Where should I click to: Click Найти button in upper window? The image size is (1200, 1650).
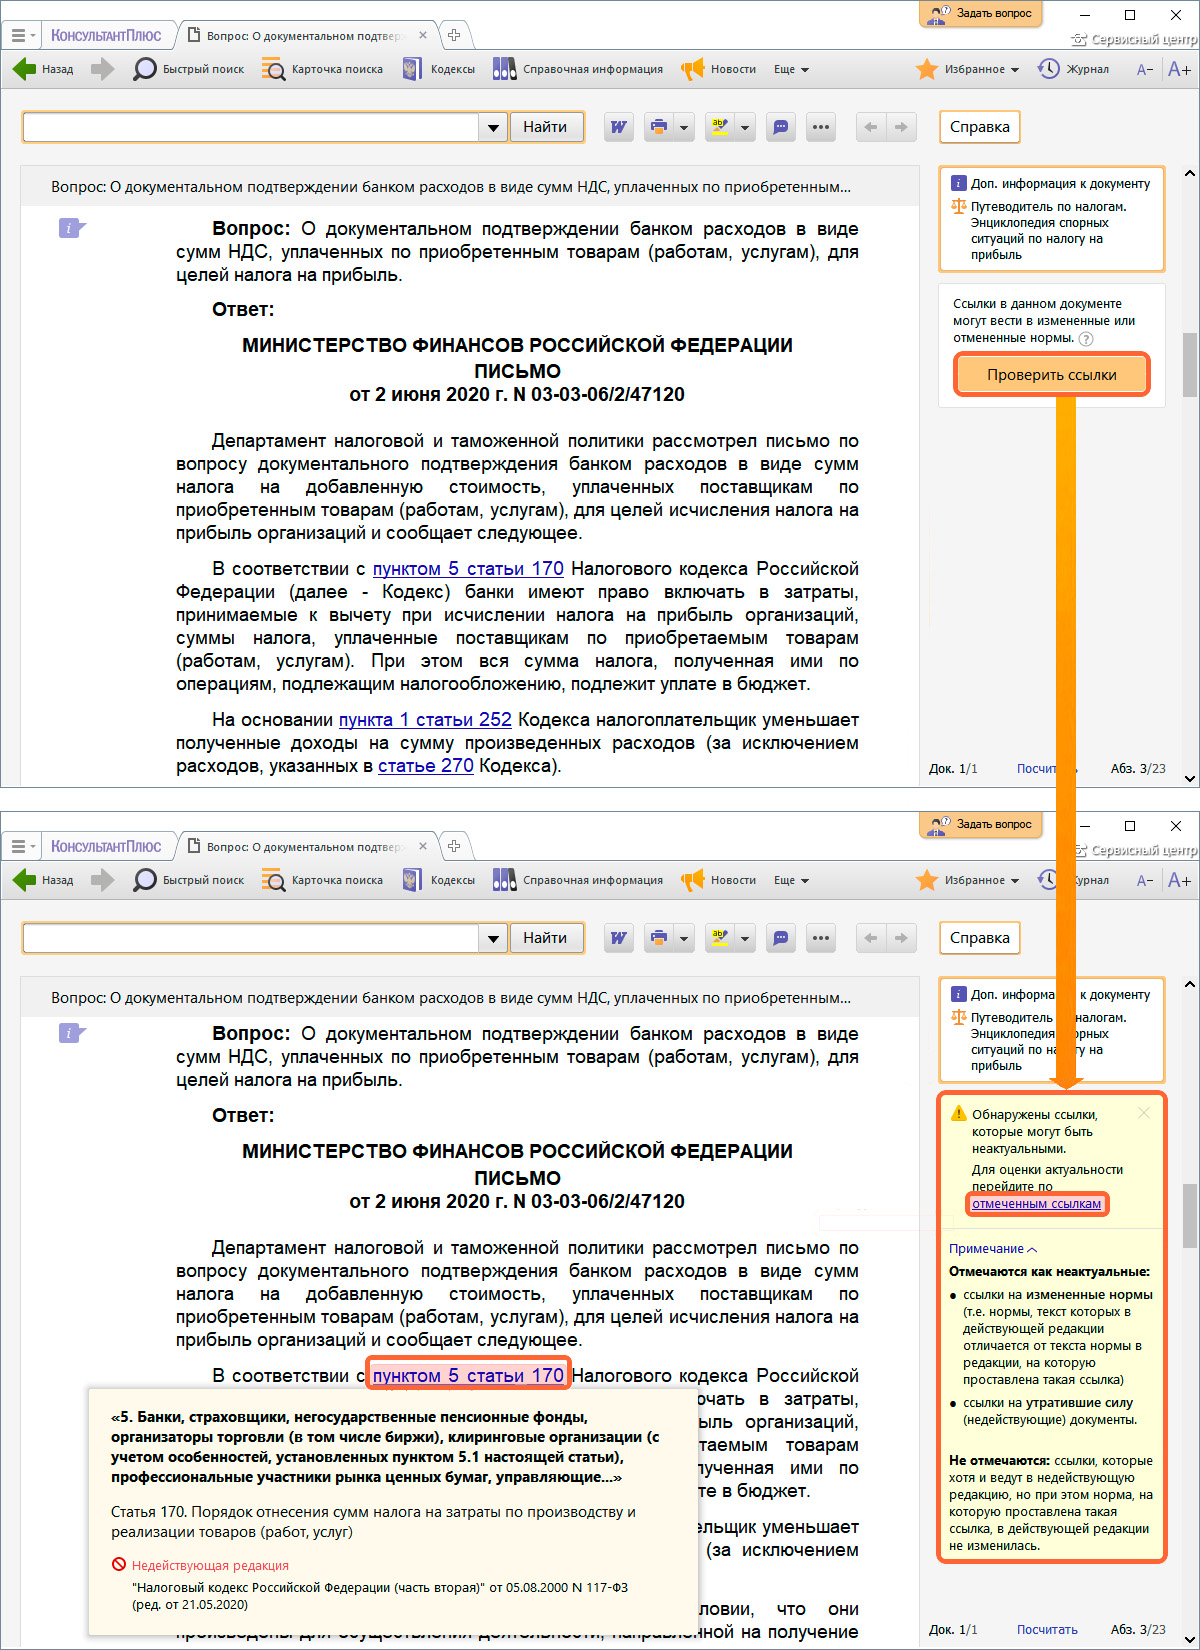click(545, 127)
